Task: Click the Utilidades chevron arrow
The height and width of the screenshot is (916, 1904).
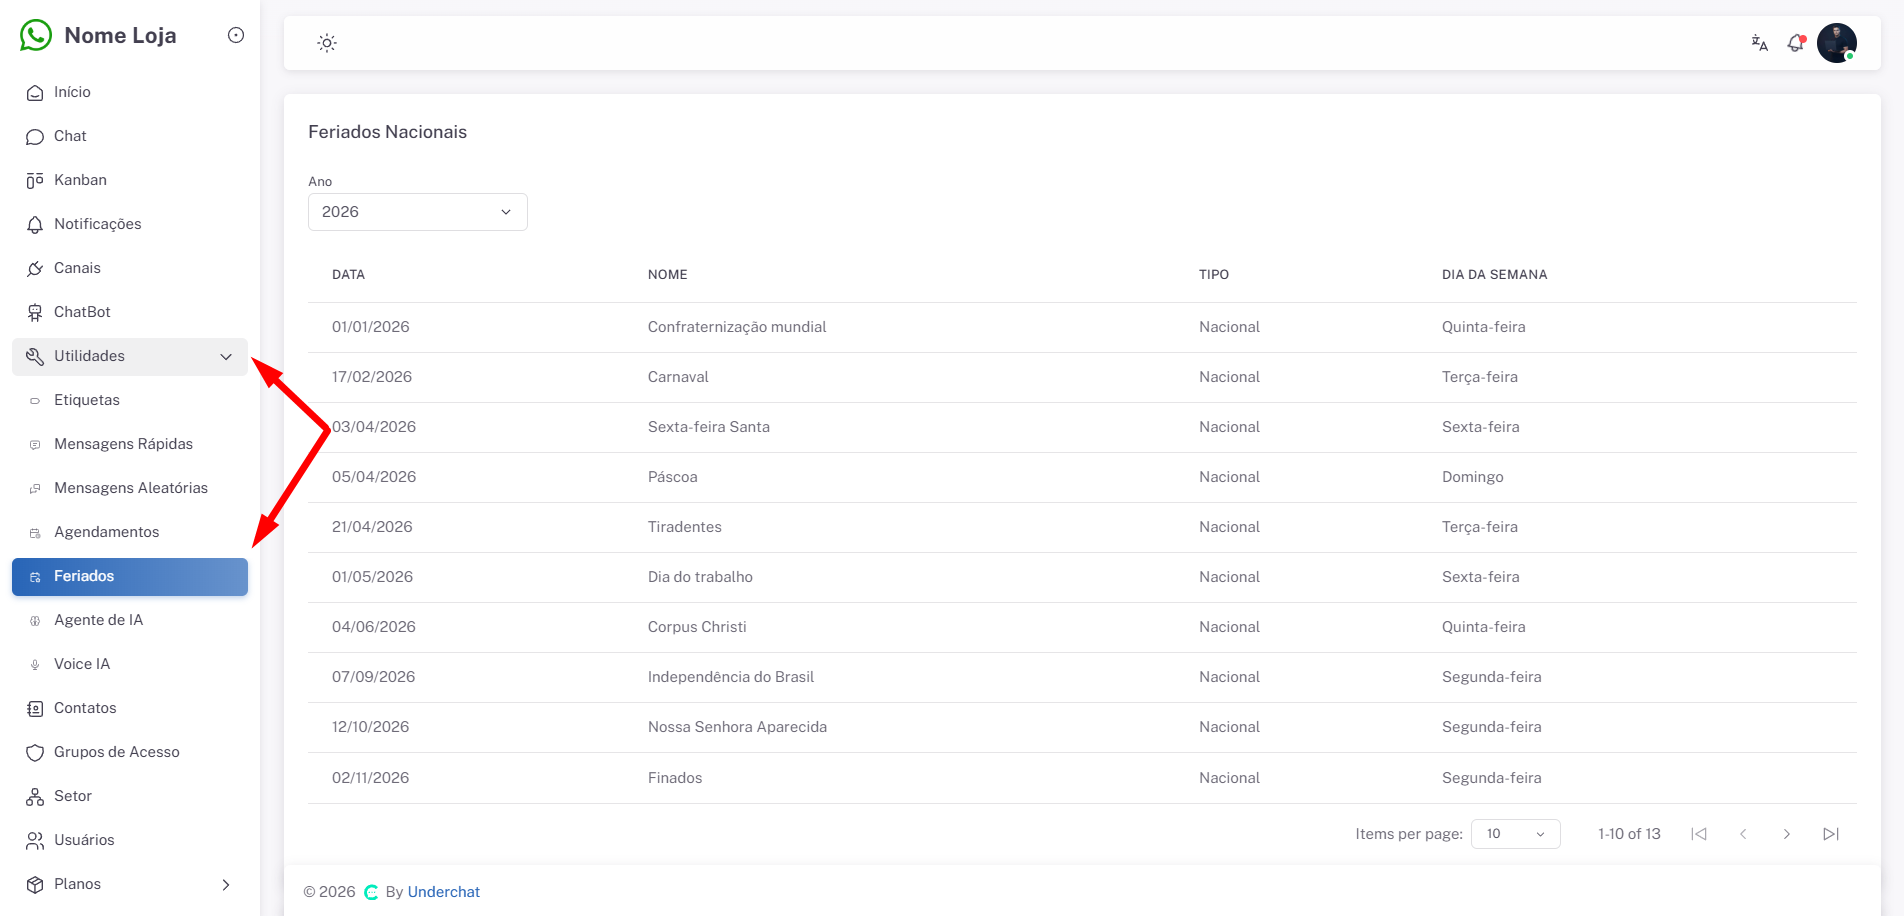Action: pos(226,357)
